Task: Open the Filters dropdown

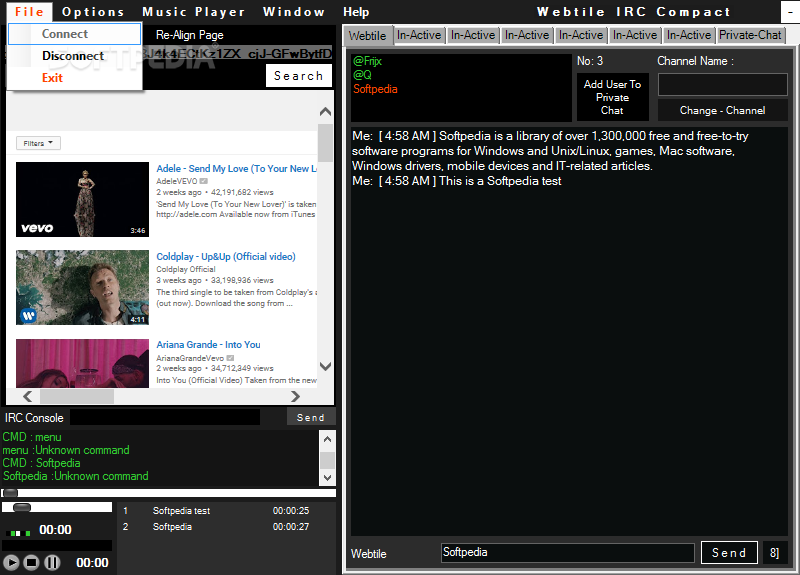Action: (38, 143)
